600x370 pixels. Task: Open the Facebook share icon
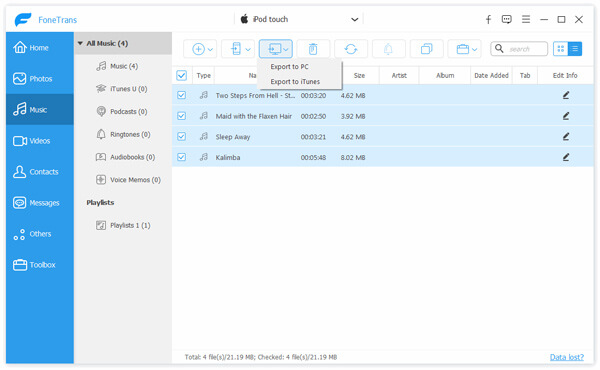pos(488,20)
